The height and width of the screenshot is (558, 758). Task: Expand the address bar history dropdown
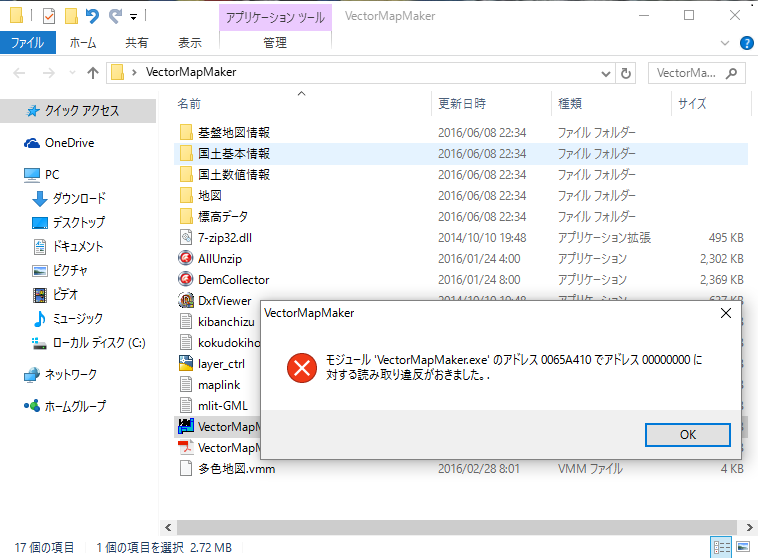(x=605, y=73)
